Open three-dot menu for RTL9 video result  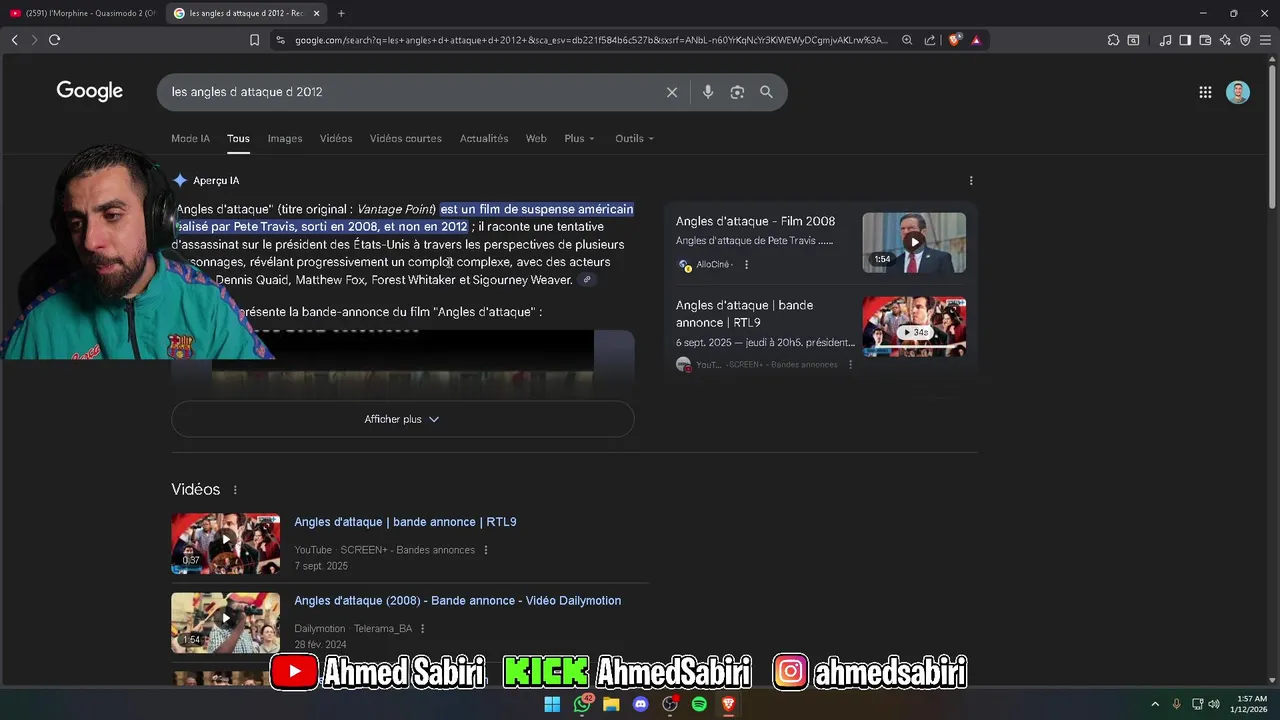486,550
